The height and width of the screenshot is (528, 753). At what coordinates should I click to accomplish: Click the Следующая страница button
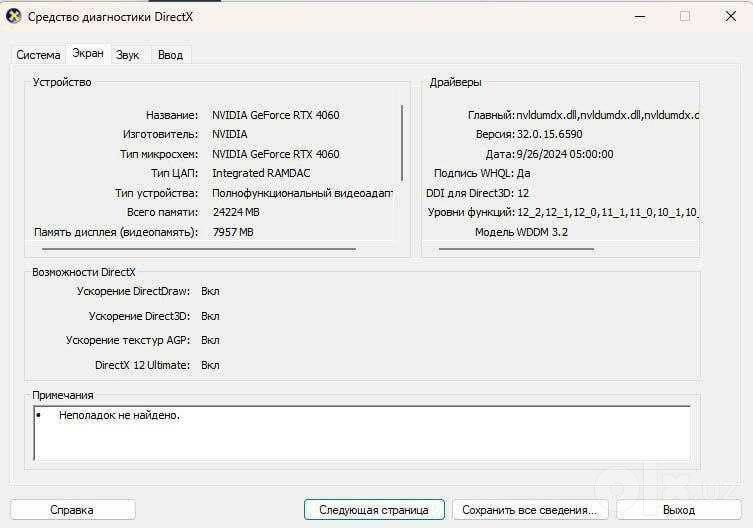coord(374,510)
